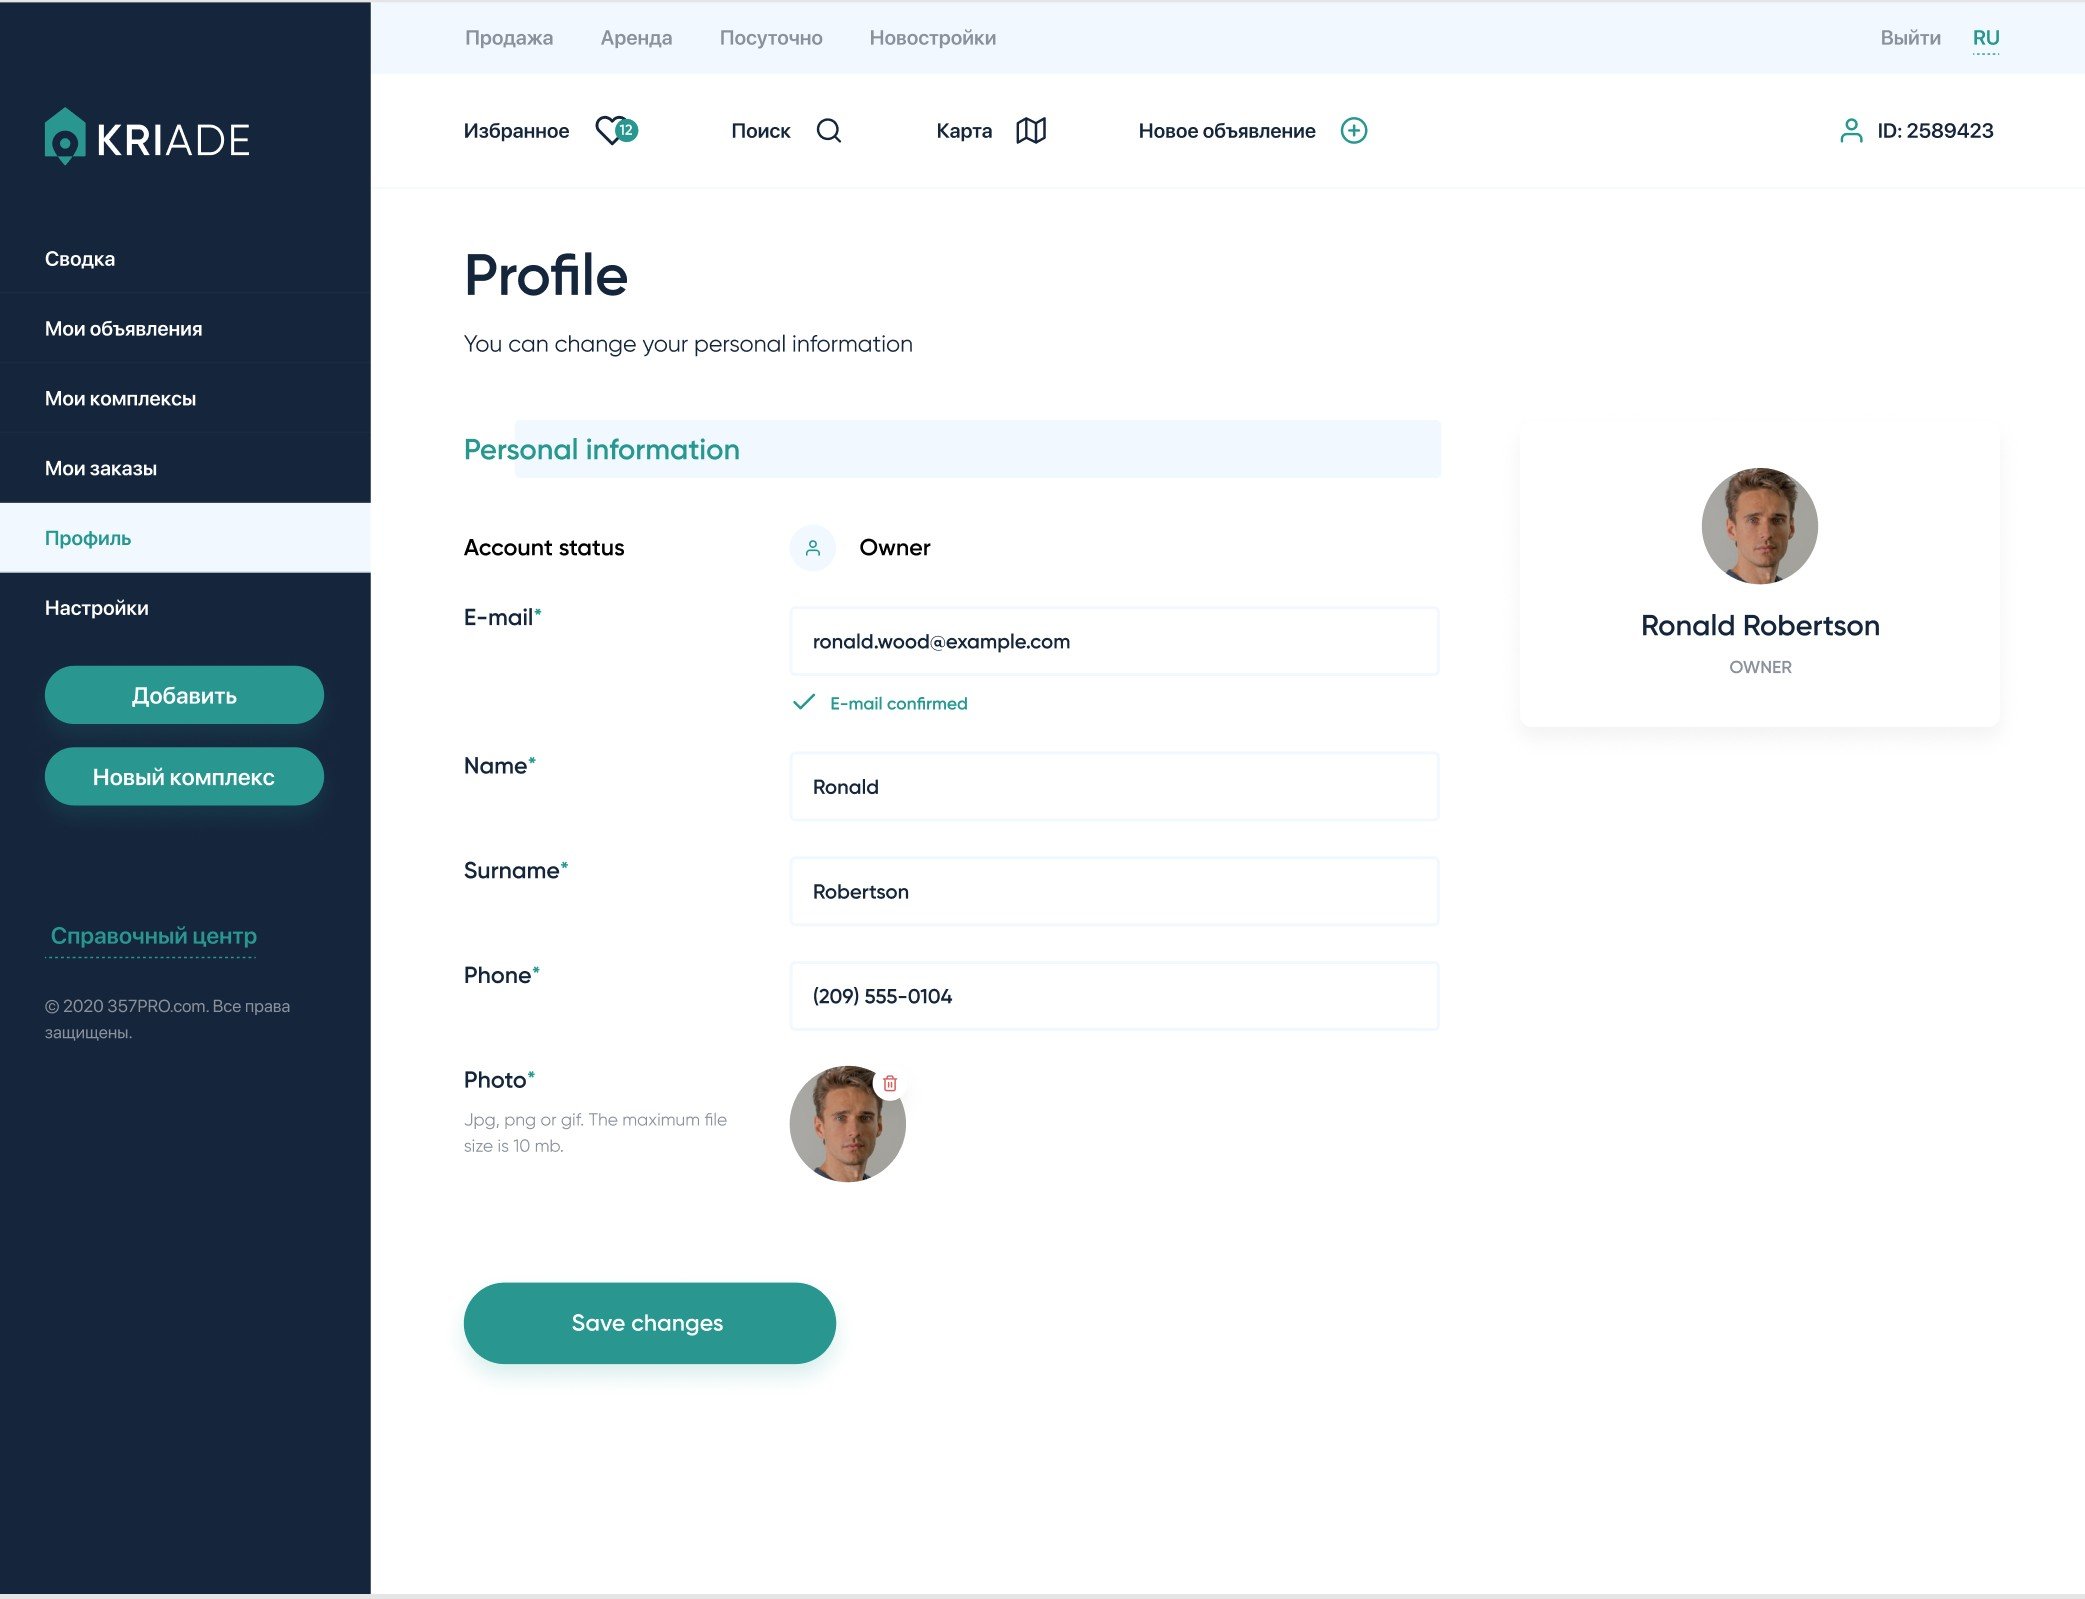This screenshot has width=2085, height=1599.
Task: Click the new listing plus icon
Action: [1354, 131]
